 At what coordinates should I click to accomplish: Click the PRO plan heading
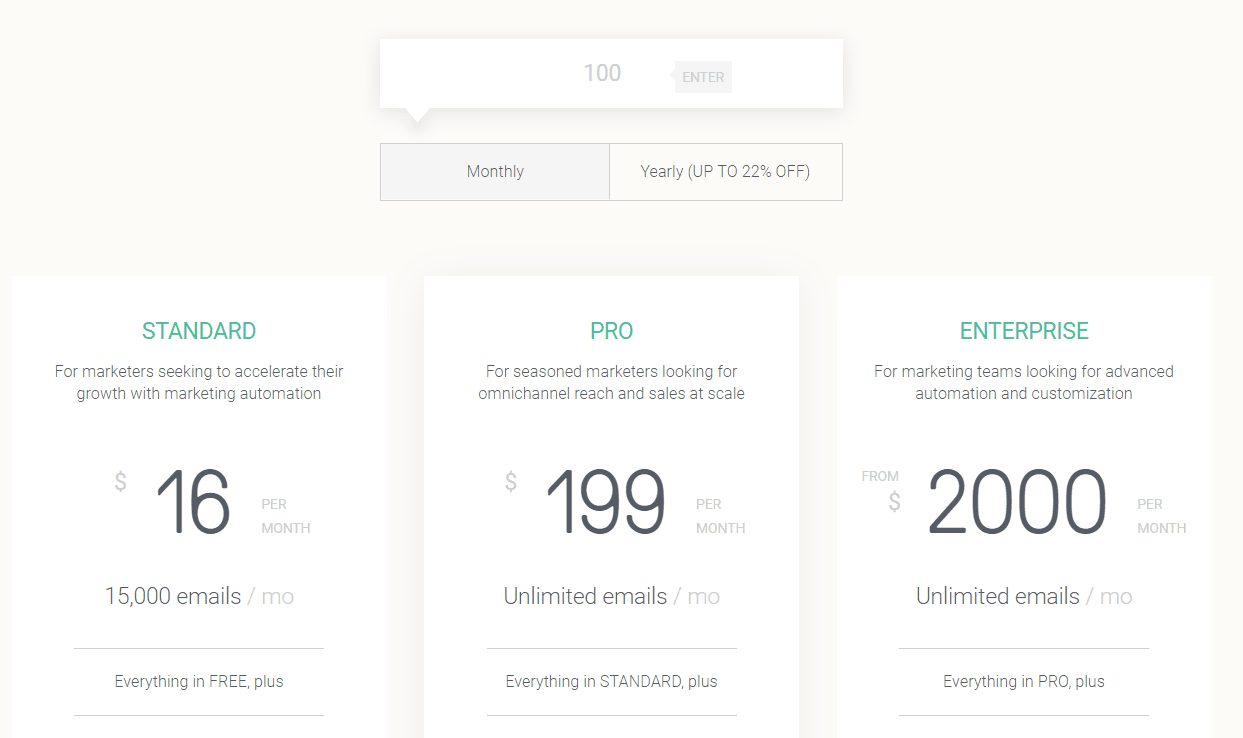[x=611, y=331]
